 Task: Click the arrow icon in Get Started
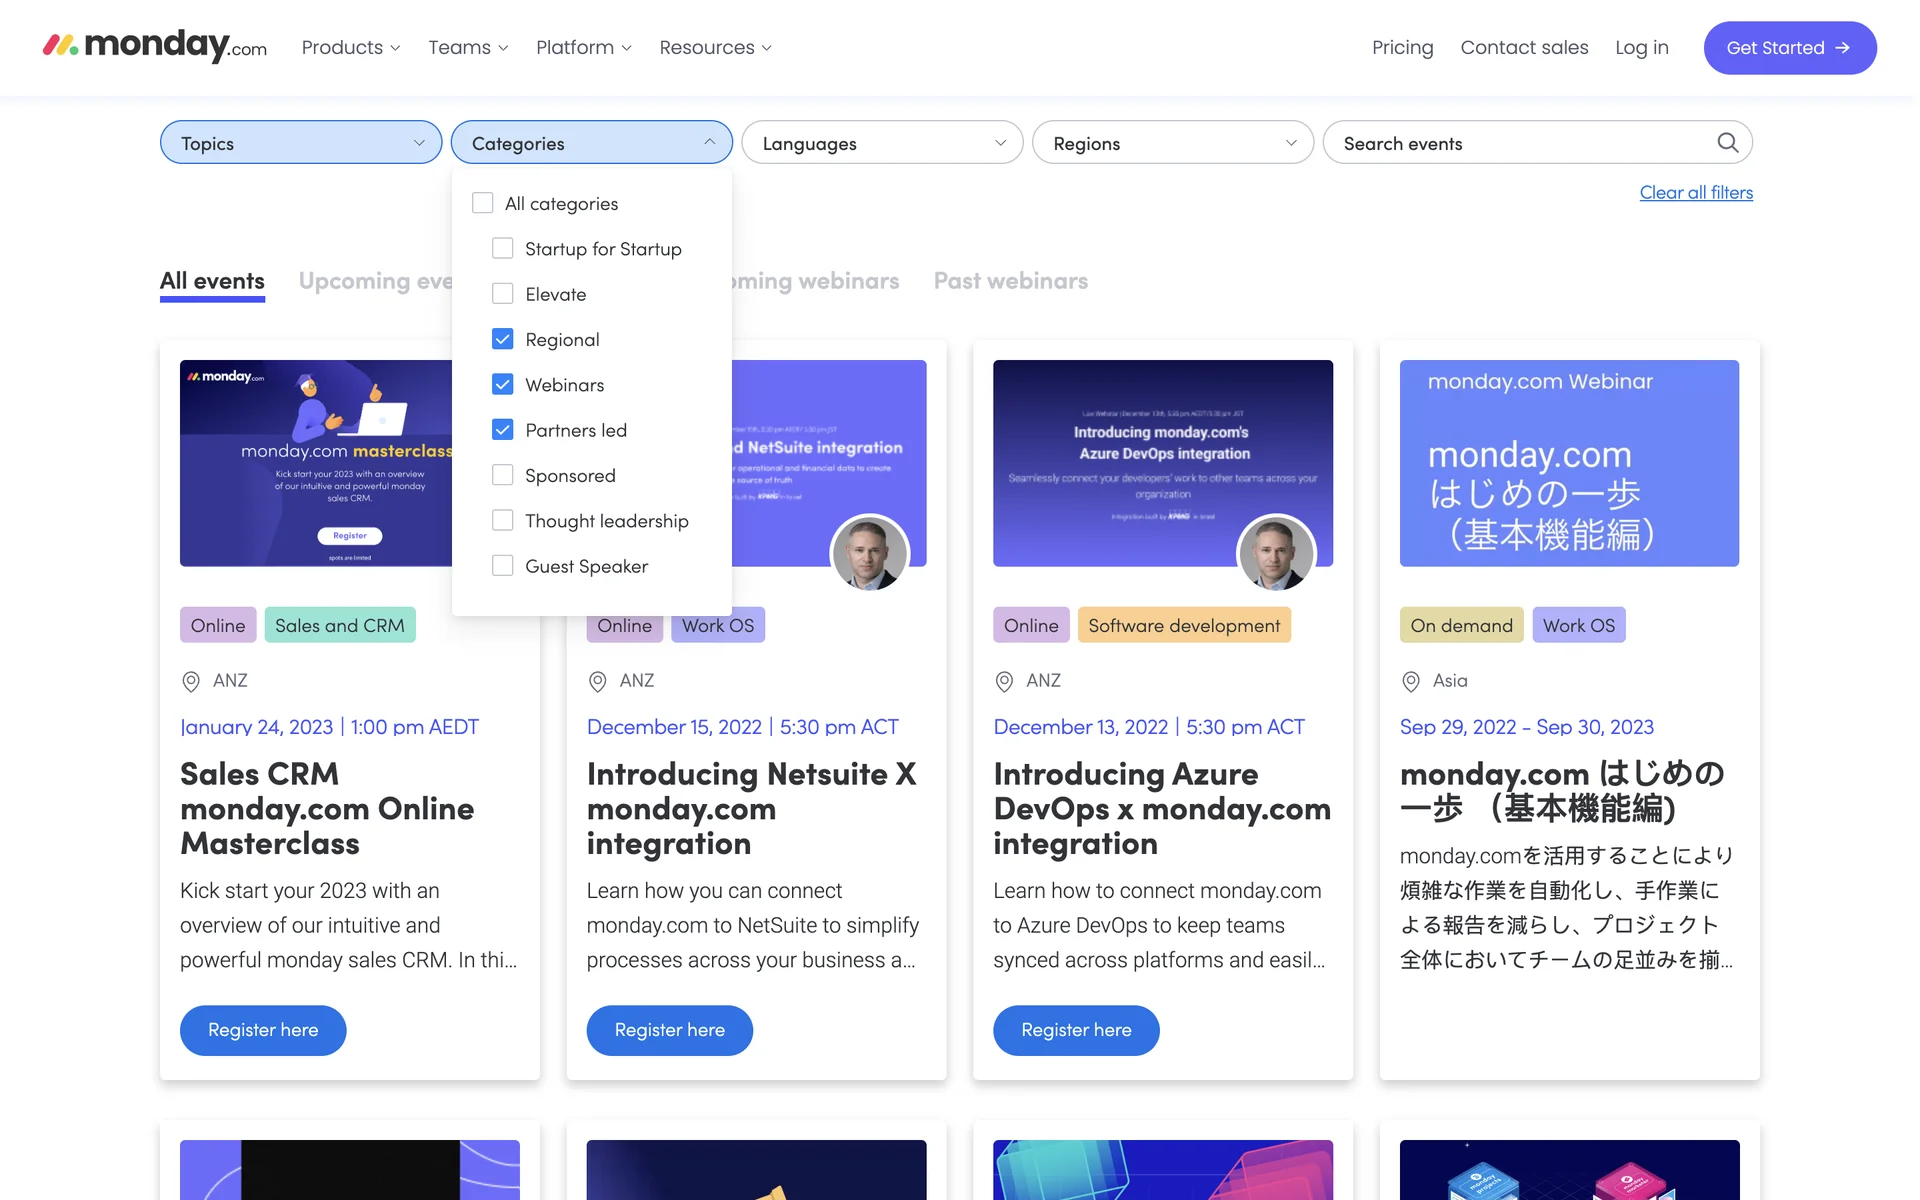(1843, 48)
